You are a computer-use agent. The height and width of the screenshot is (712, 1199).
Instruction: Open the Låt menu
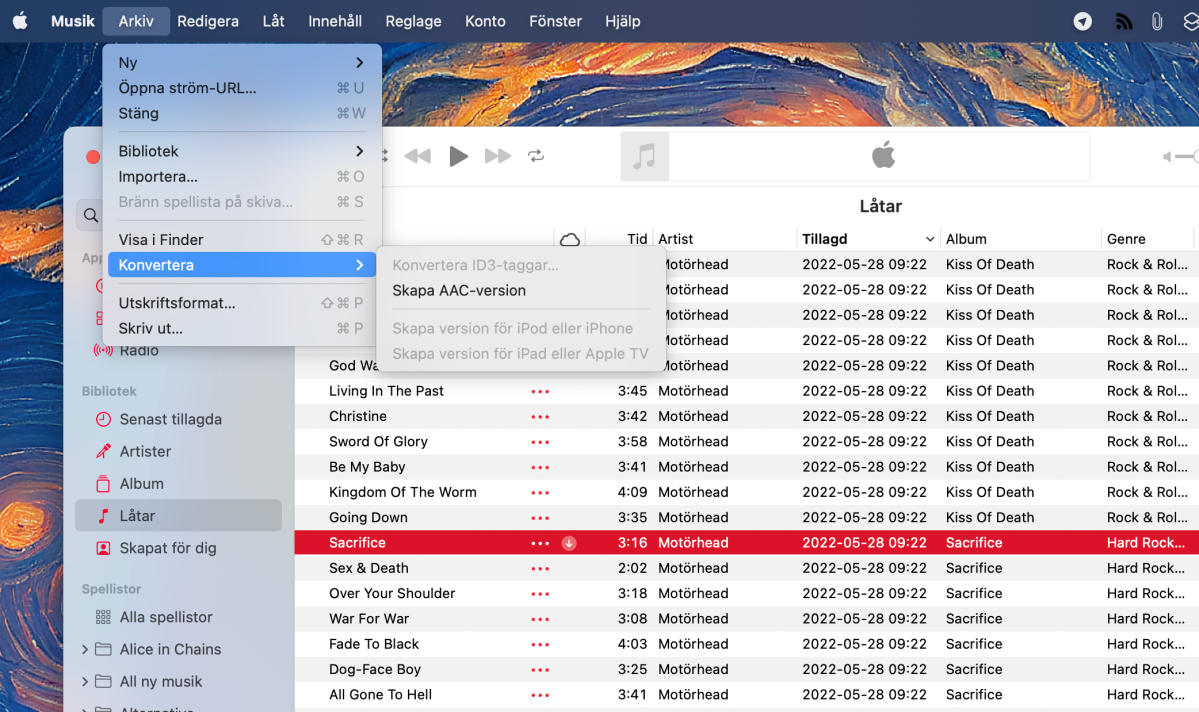[x=273, y=21]
